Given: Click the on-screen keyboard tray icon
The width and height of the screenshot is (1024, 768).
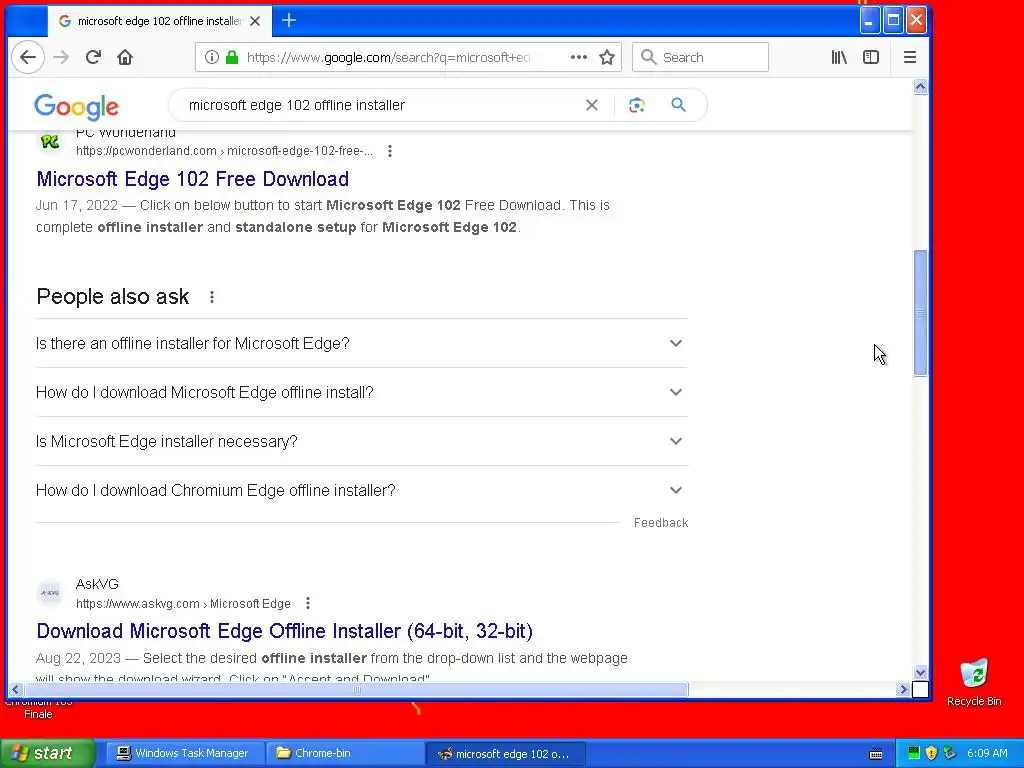Looking at the screenshot, I should [x=876, y=754].
